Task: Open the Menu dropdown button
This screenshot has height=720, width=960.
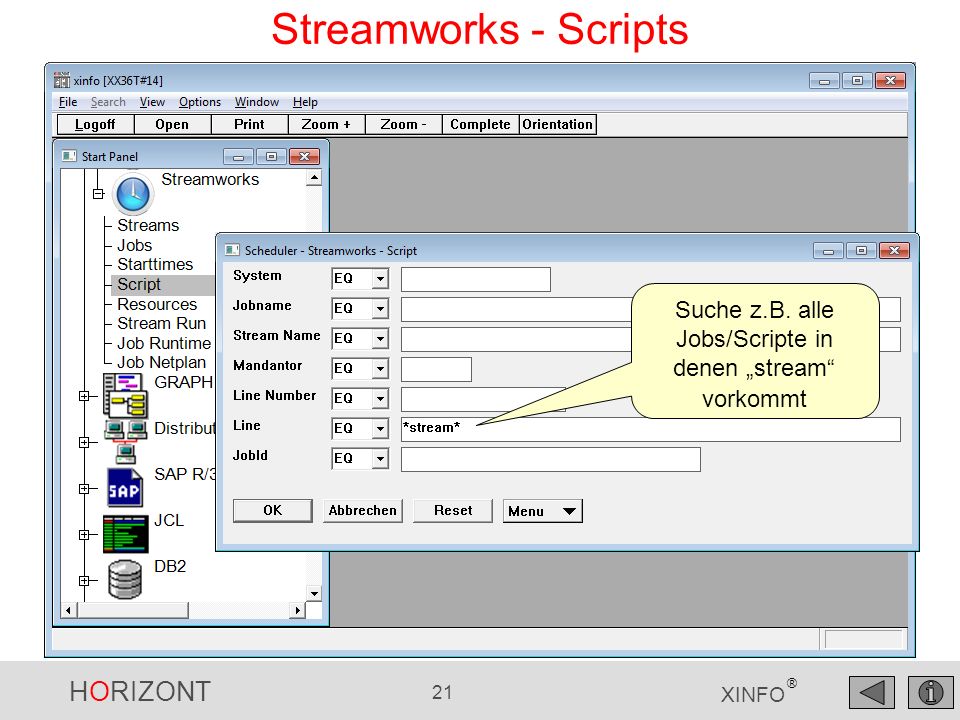Action: [x=542, y=511]
